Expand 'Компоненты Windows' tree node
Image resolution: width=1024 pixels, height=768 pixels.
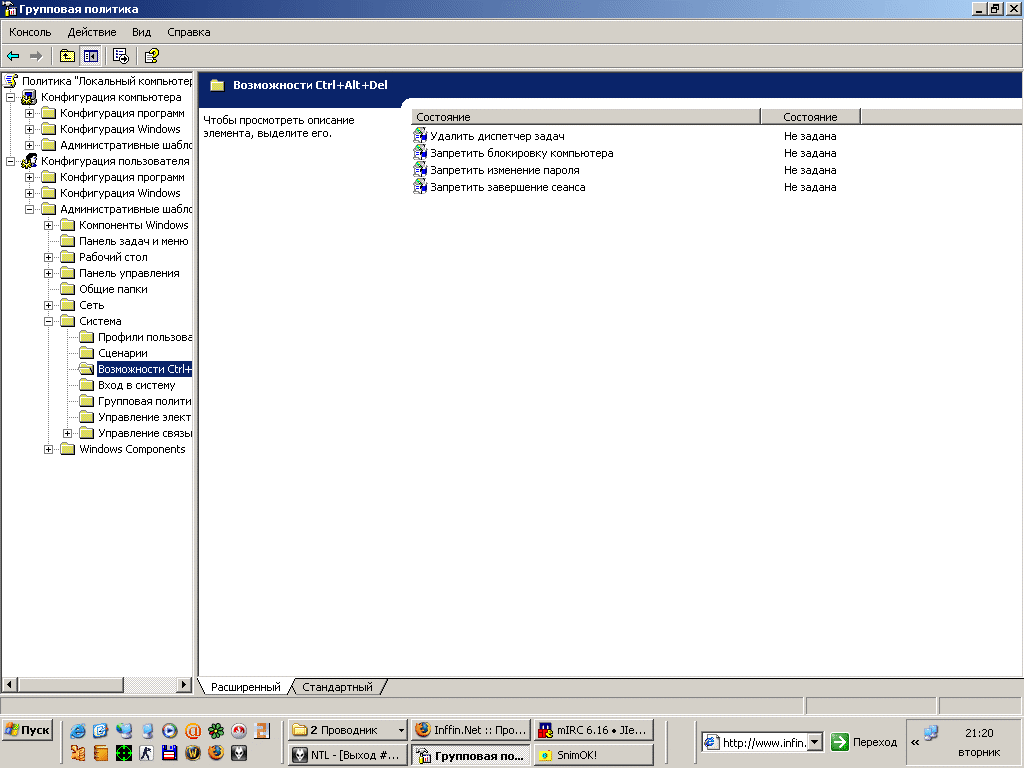click(49, 225)
